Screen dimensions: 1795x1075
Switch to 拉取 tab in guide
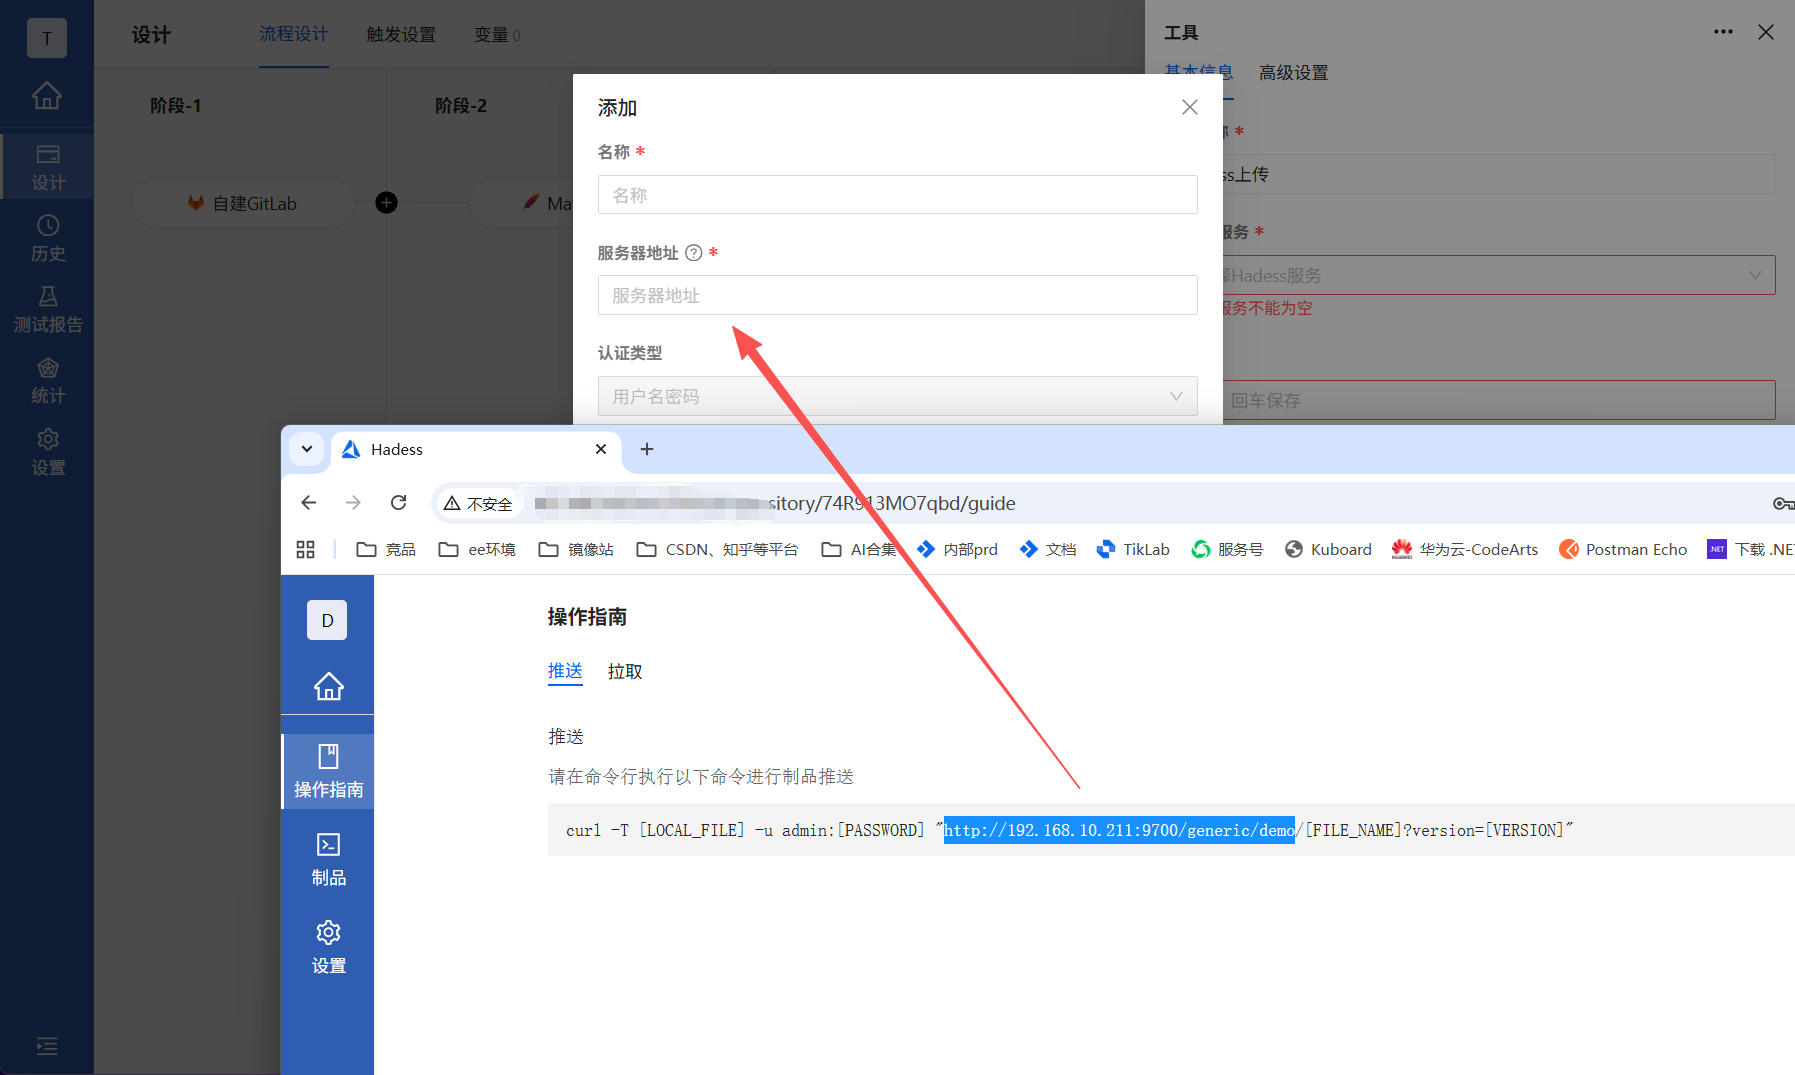click(625, 671)
